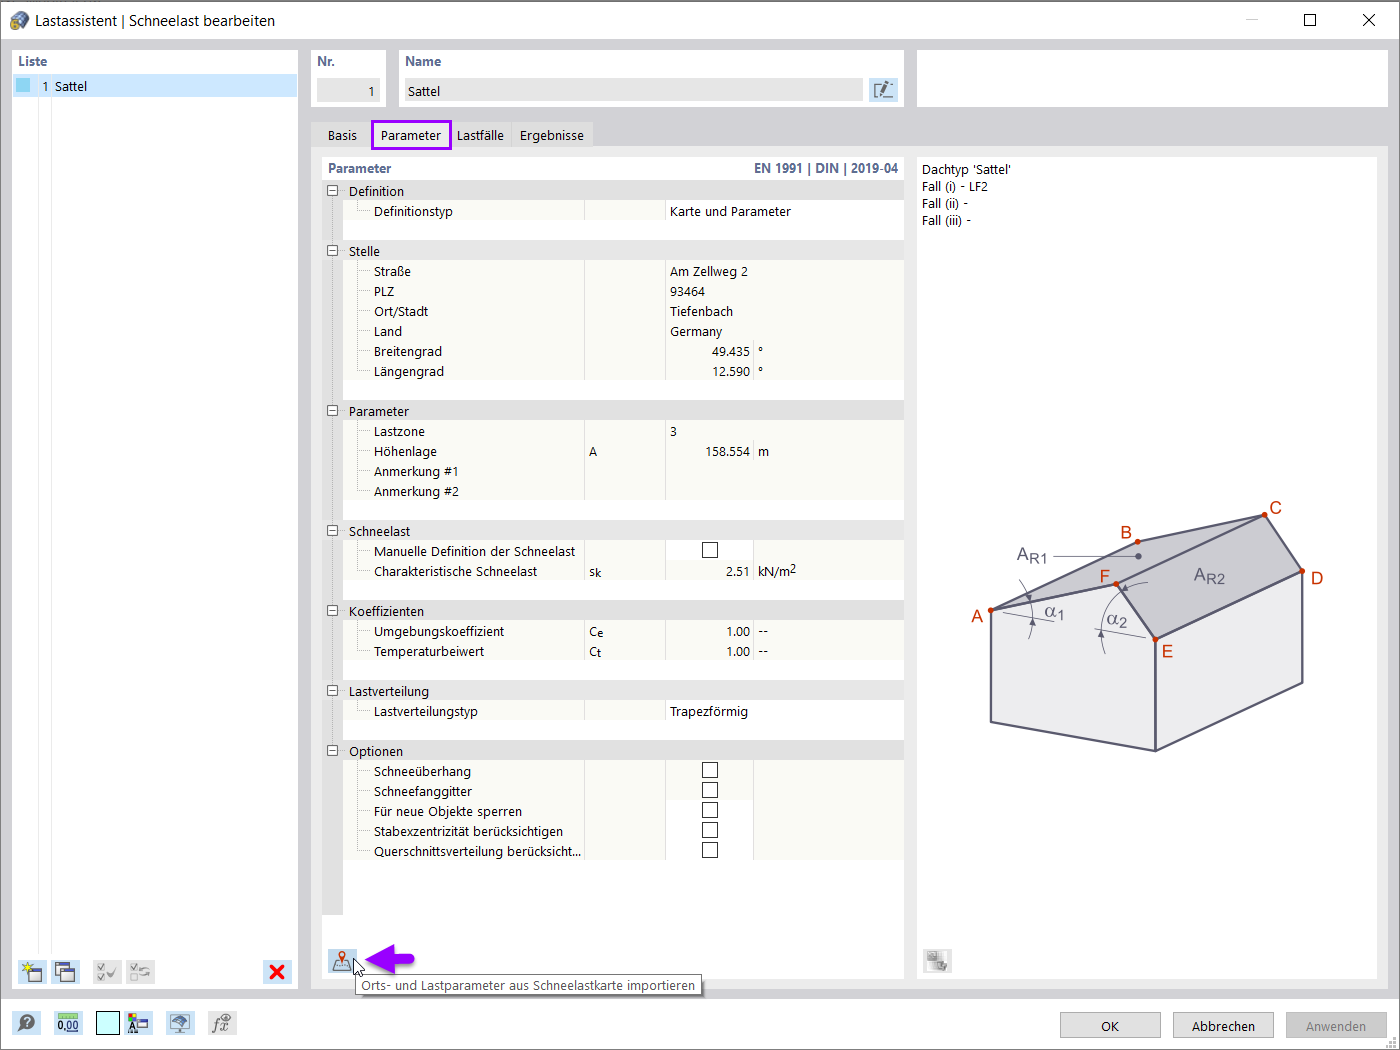Delete the selected list item
Viewport: 1400px width, 1050px height.
coord(277,972)
